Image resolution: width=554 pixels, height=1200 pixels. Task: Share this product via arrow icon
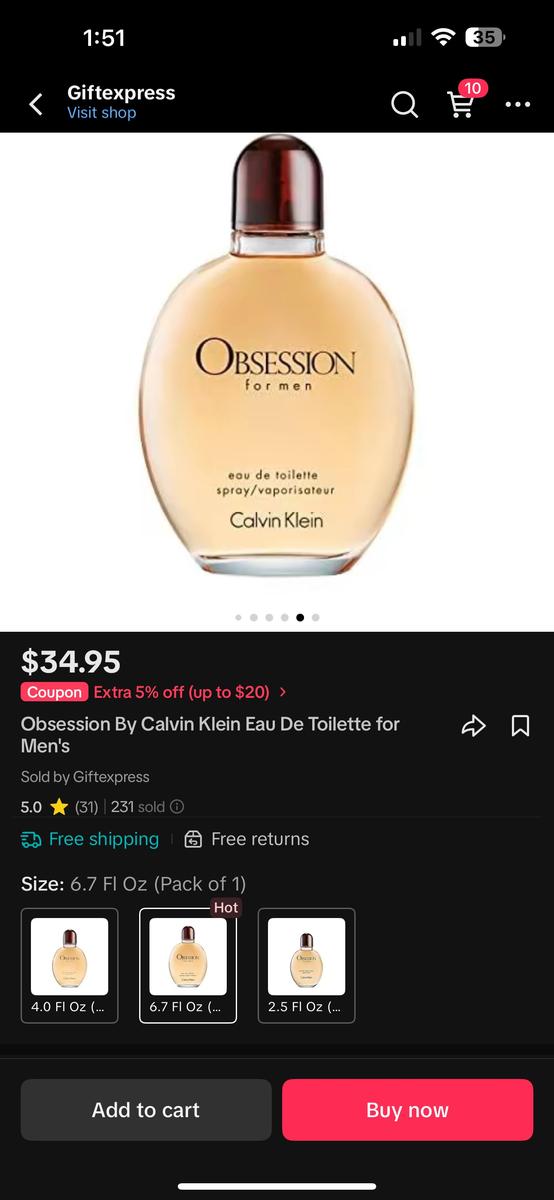click(473, 726)
